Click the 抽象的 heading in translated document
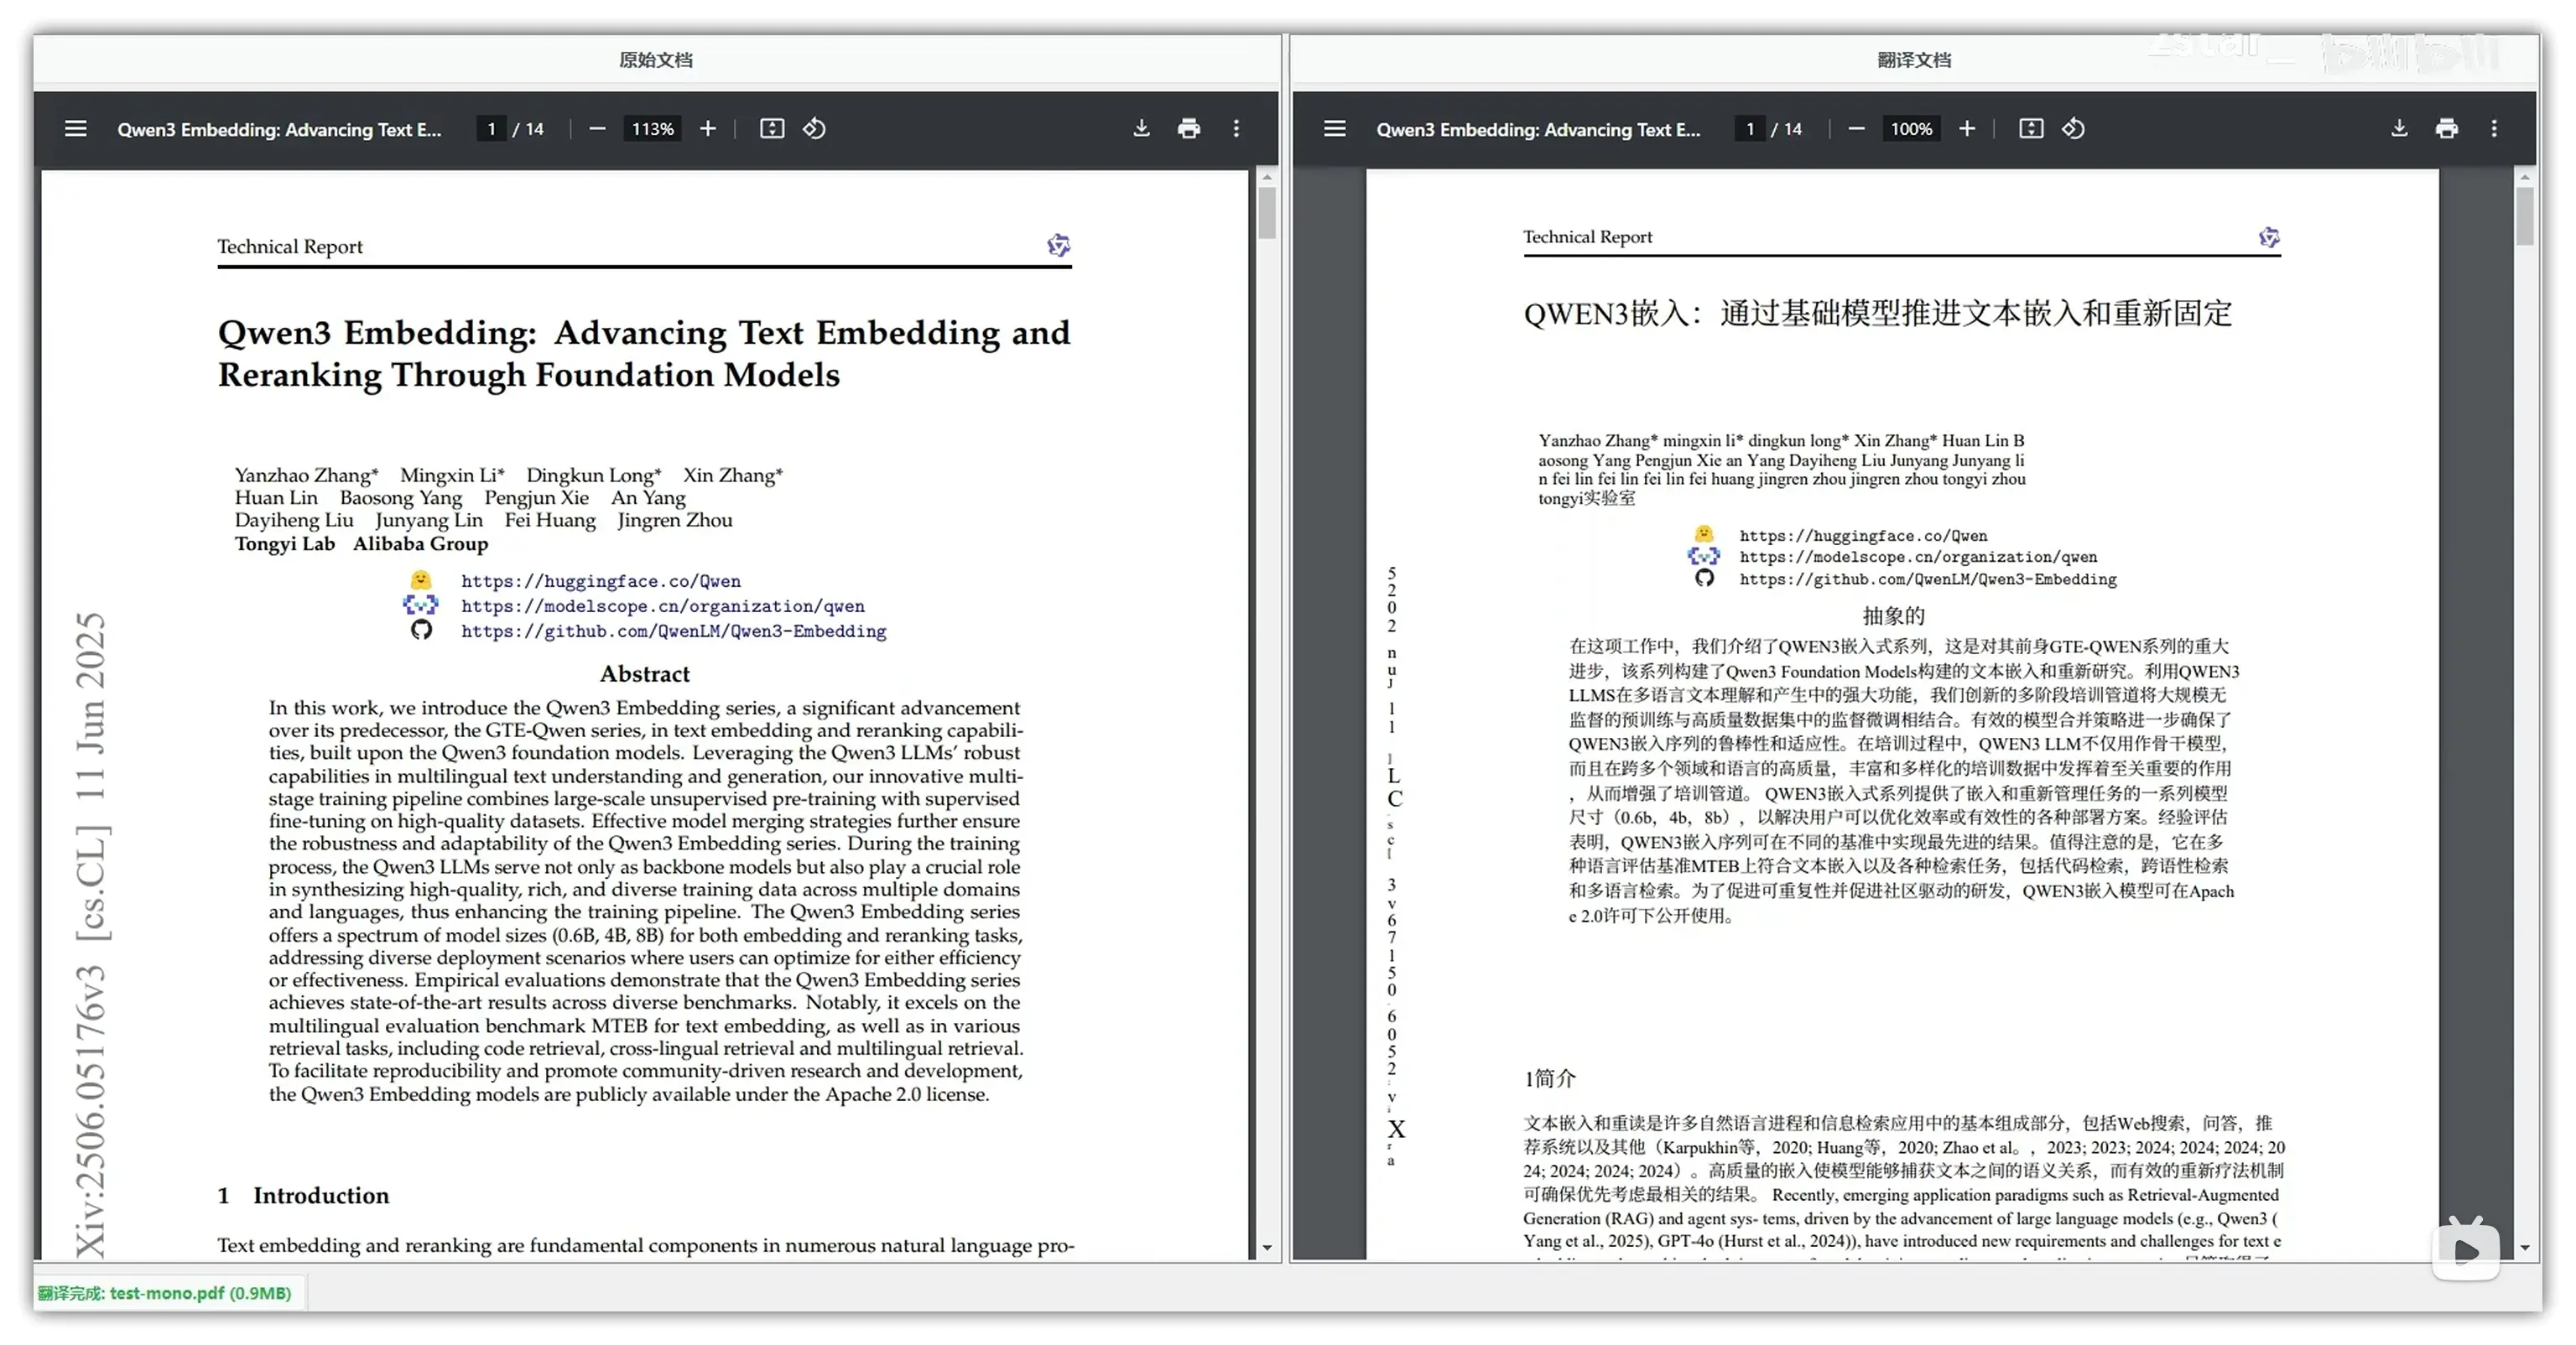The image size is (2576, 1345). (1893, 615)
